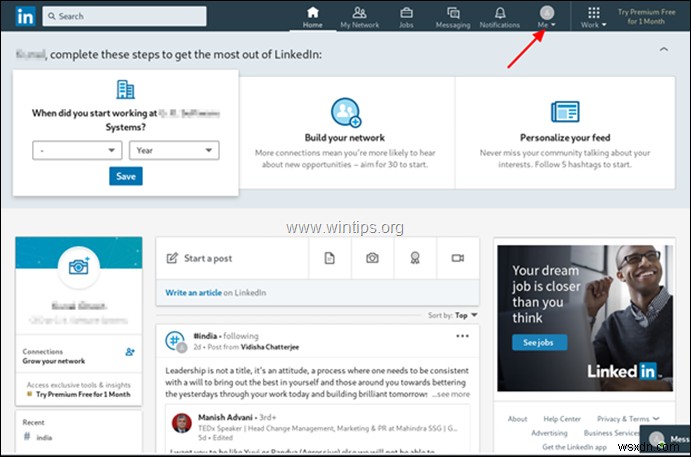
Task: Click the photo camera icon in post box
Action: [x=372, y=258]
